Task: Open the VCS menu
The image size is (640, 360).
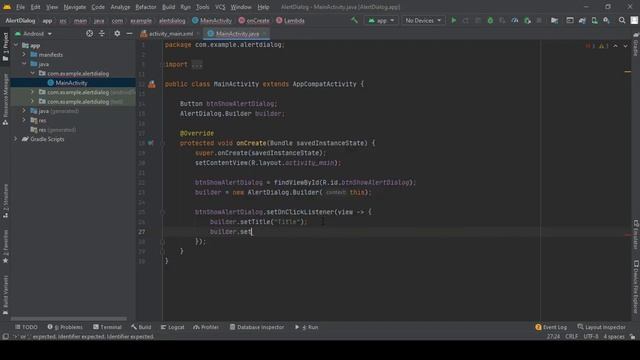Action: coord(220,7)
